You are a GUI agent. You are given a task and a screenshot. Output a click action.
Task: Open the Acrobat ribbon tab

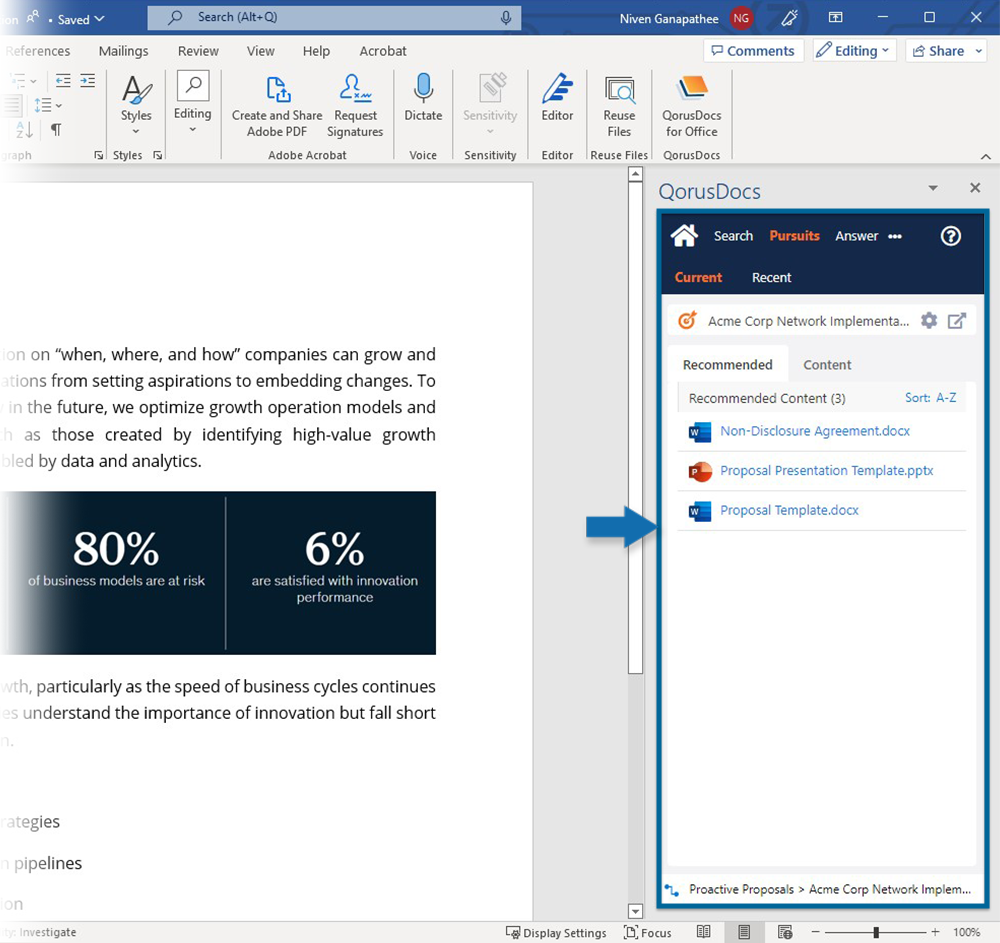coord(383,51)
